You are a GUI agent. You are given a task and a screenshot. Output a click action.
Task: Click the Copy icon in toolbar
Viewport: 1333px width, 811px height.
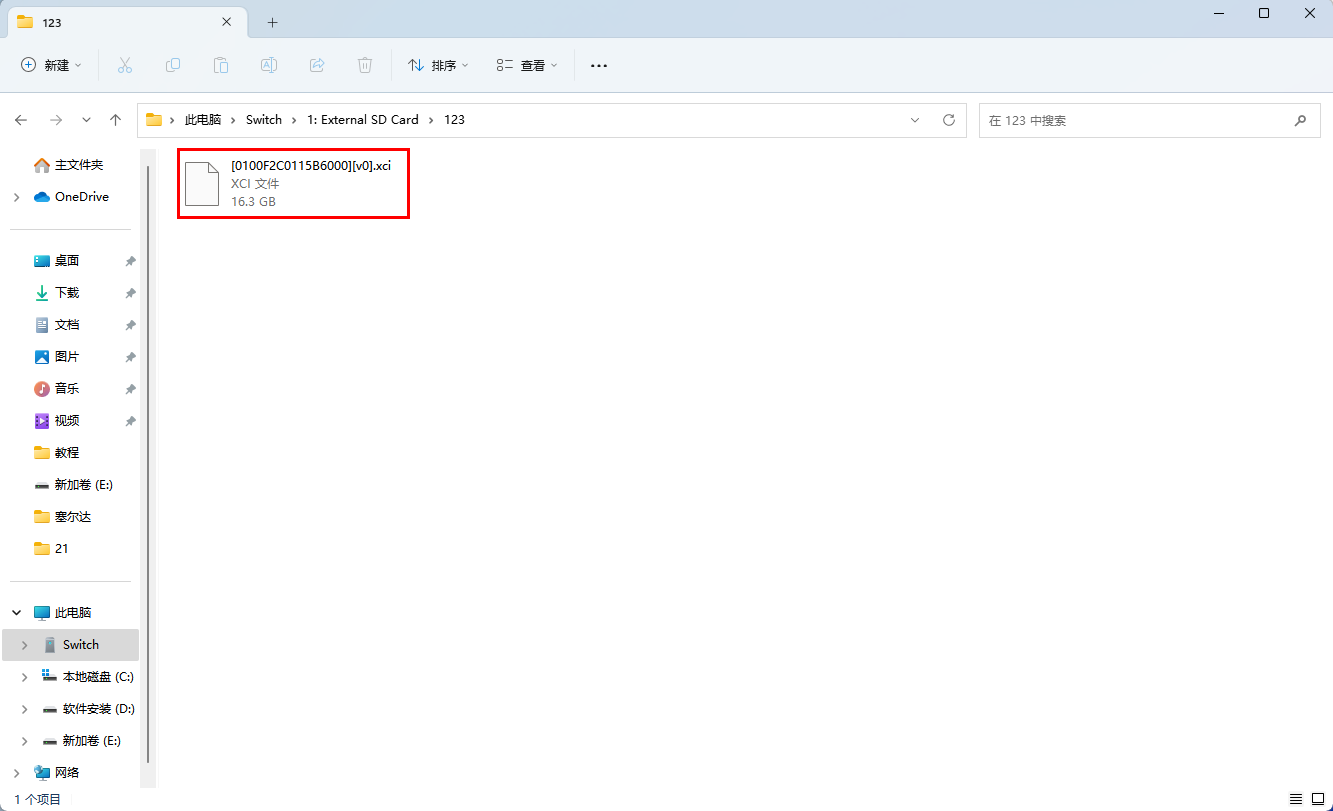[173, 65]
